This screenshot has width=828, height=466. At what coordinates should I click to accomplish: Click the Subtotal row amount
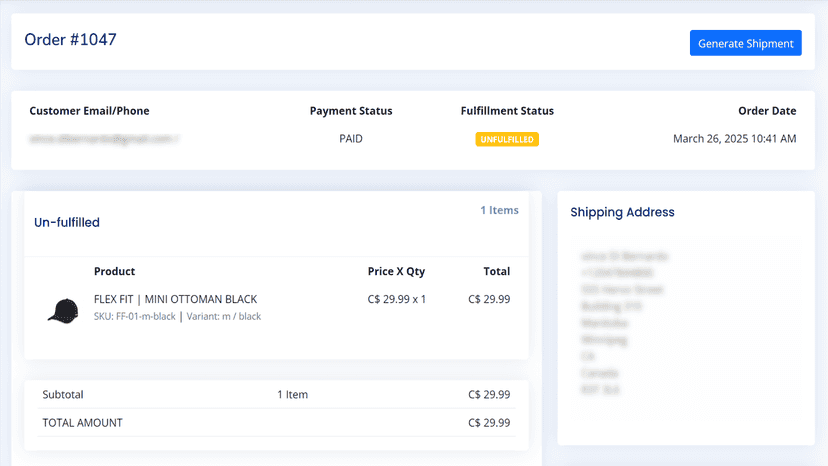489,395
